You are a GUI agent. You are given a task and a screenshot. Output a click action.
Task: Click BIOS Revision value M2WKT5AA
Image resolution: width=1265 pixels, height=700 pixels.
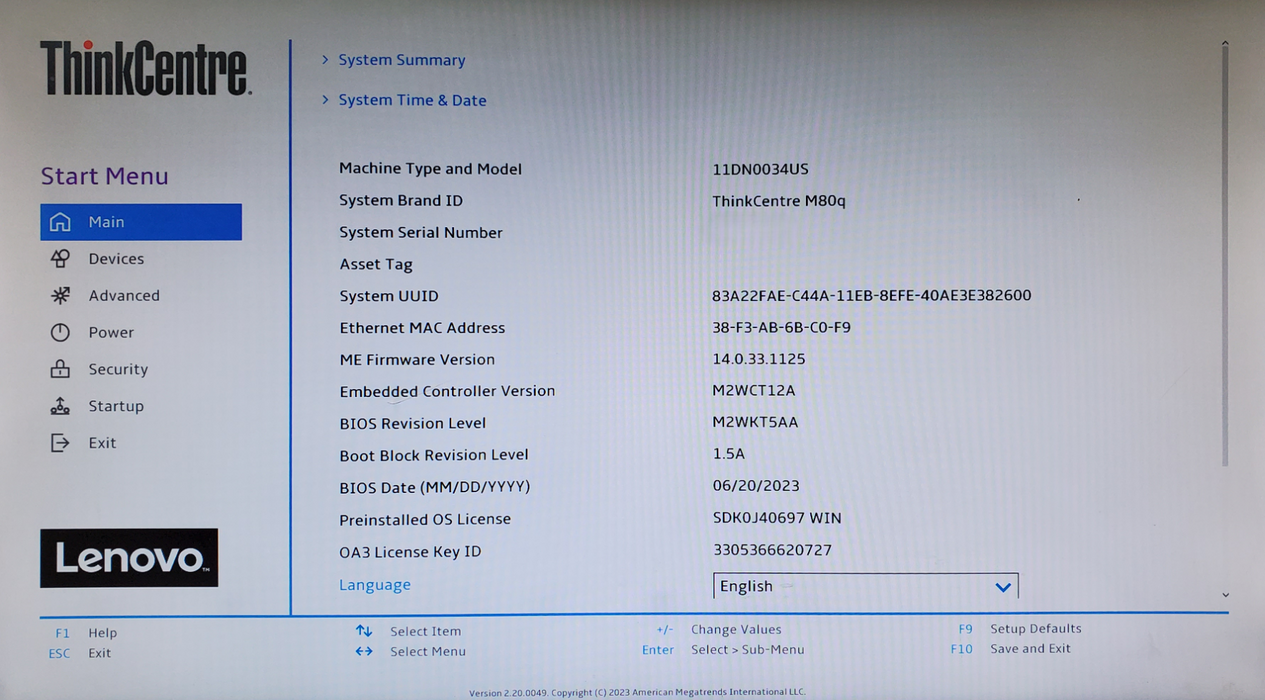(755, 422)
